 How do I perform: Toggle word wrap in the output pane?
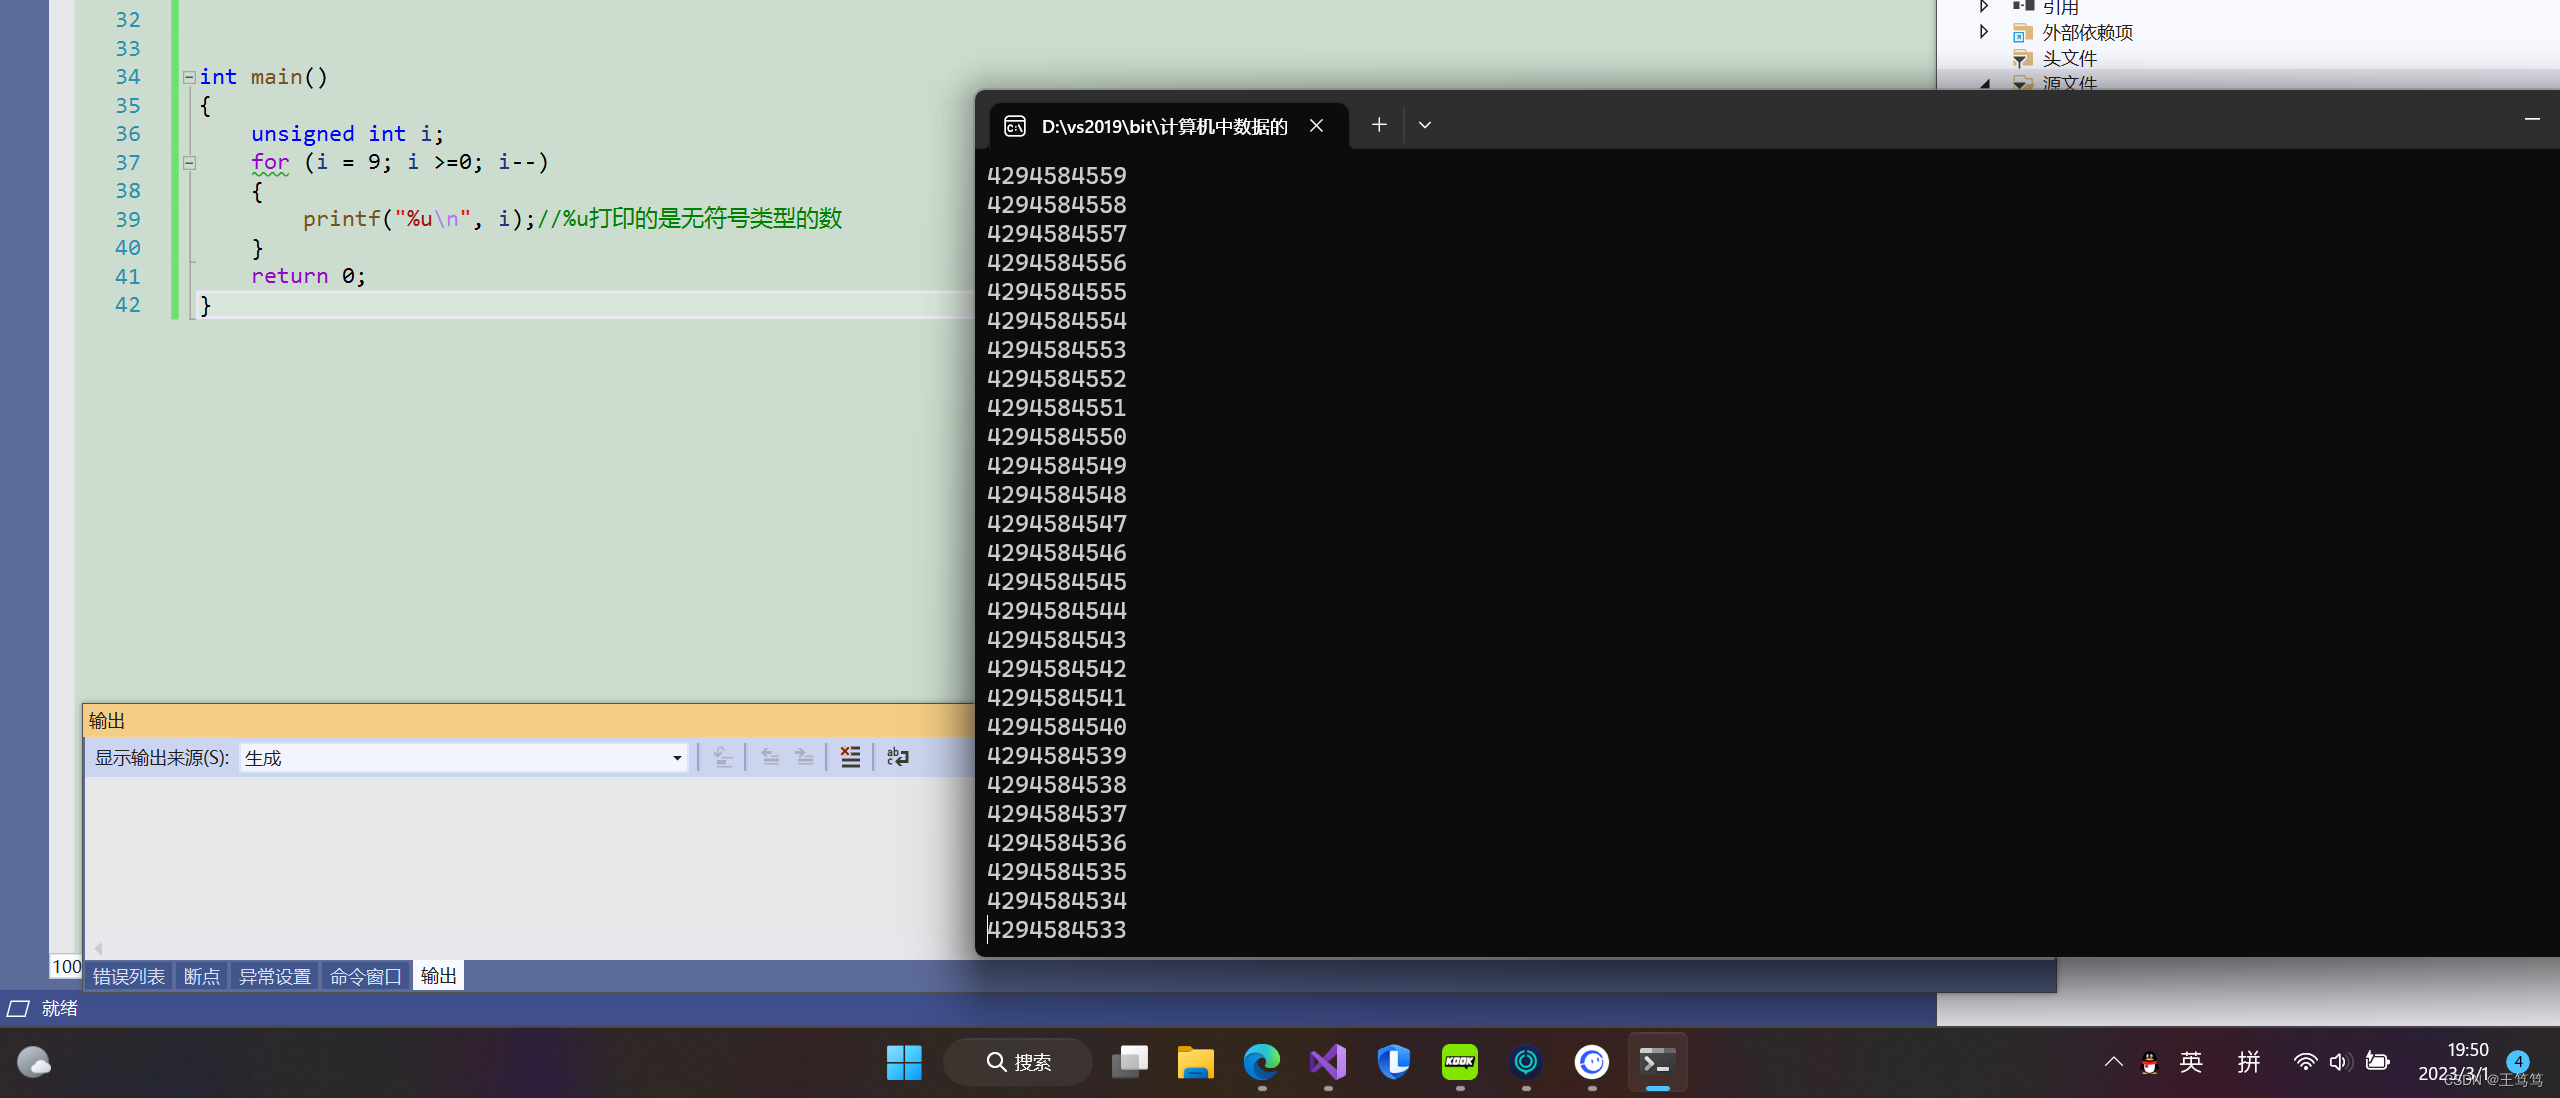[898, 757]
